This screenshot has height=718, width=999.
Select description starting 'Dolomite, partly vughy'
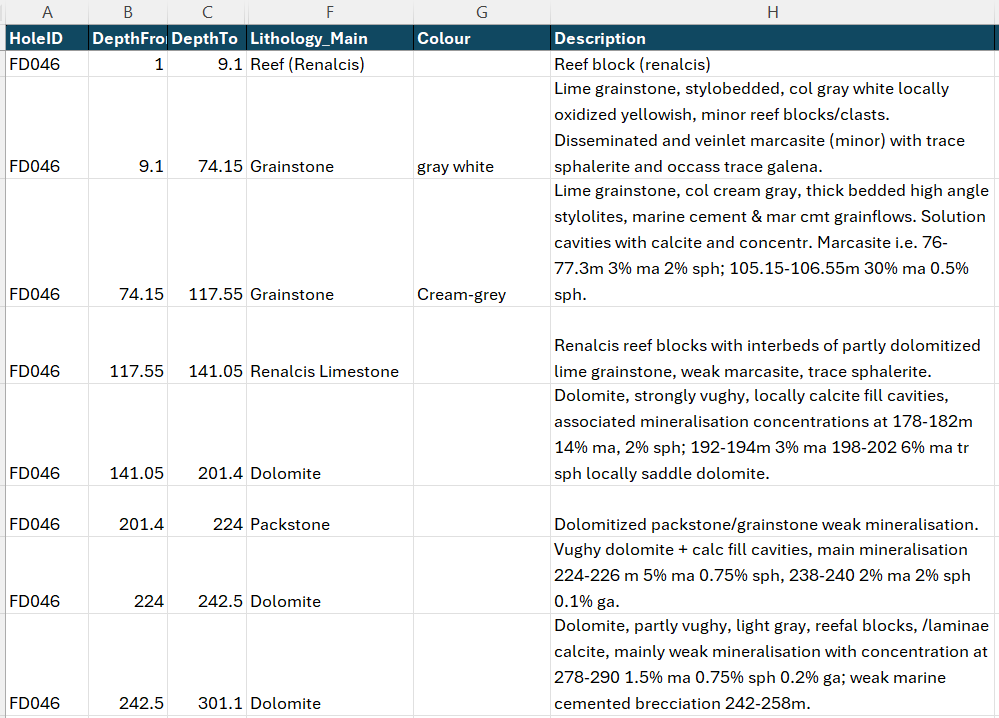[772, 664]
